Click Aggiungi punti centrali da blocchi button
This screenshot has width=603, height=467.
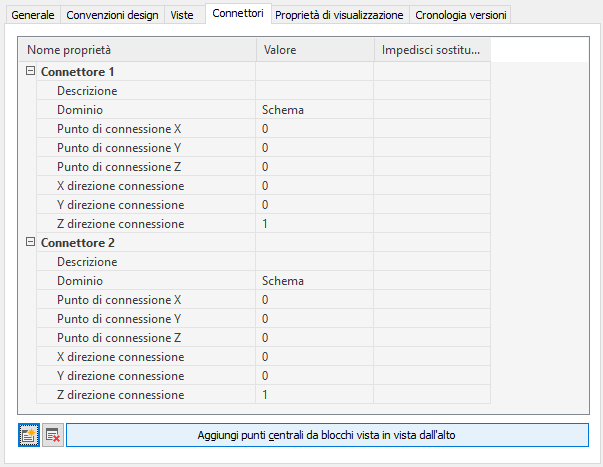327,435
